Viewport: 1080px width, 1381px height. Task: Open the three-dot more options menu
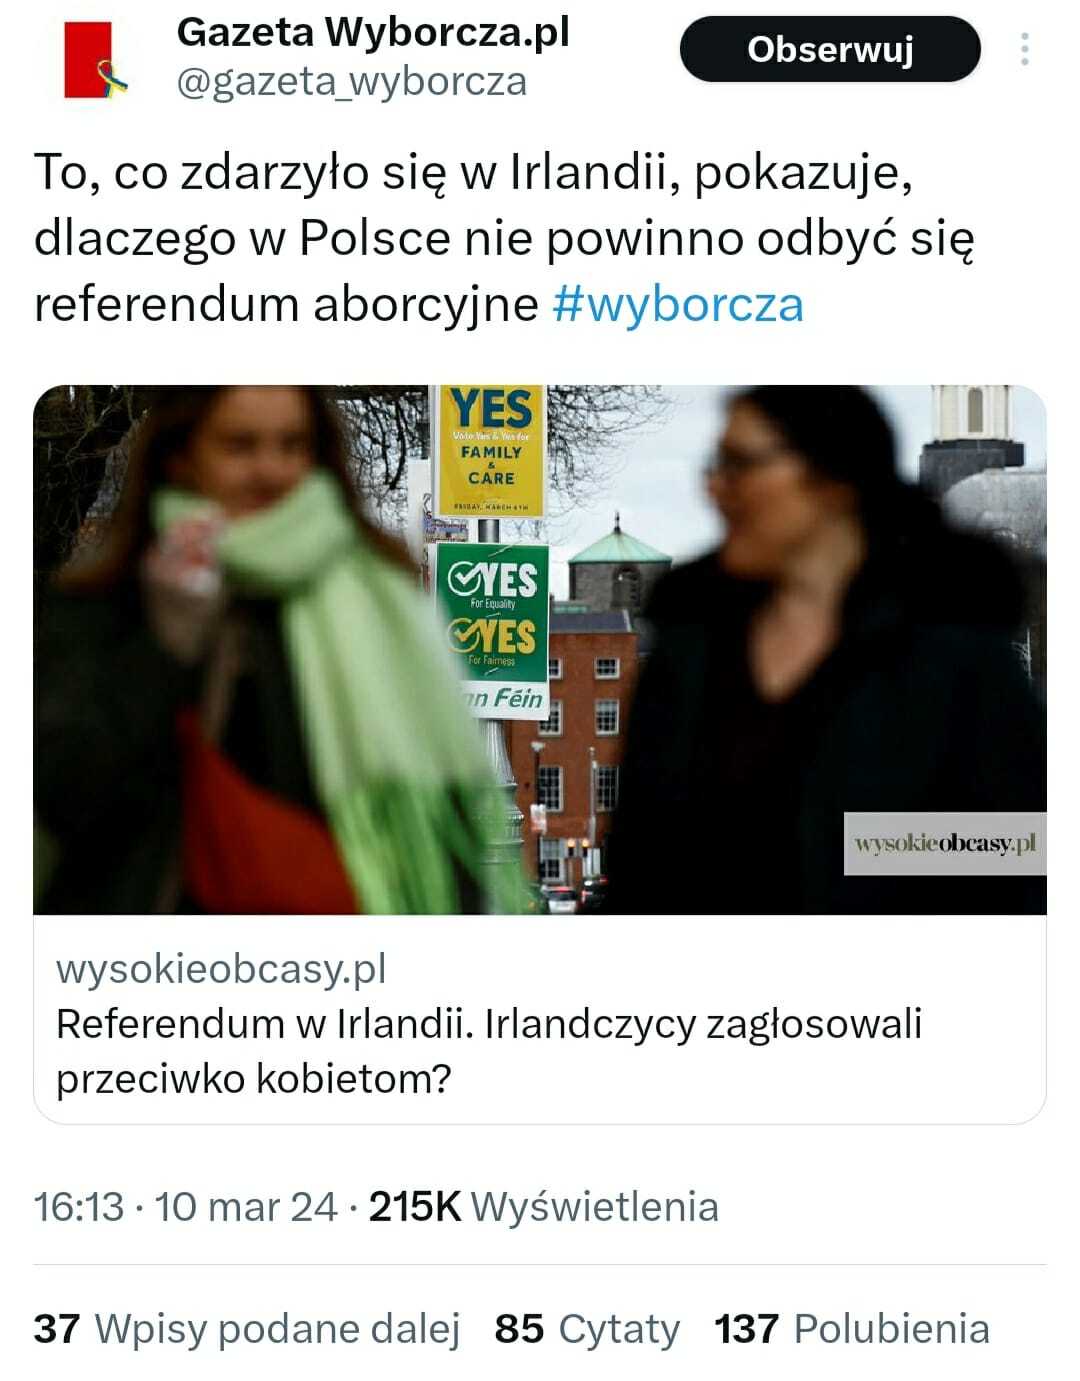tap(1025, 49)
